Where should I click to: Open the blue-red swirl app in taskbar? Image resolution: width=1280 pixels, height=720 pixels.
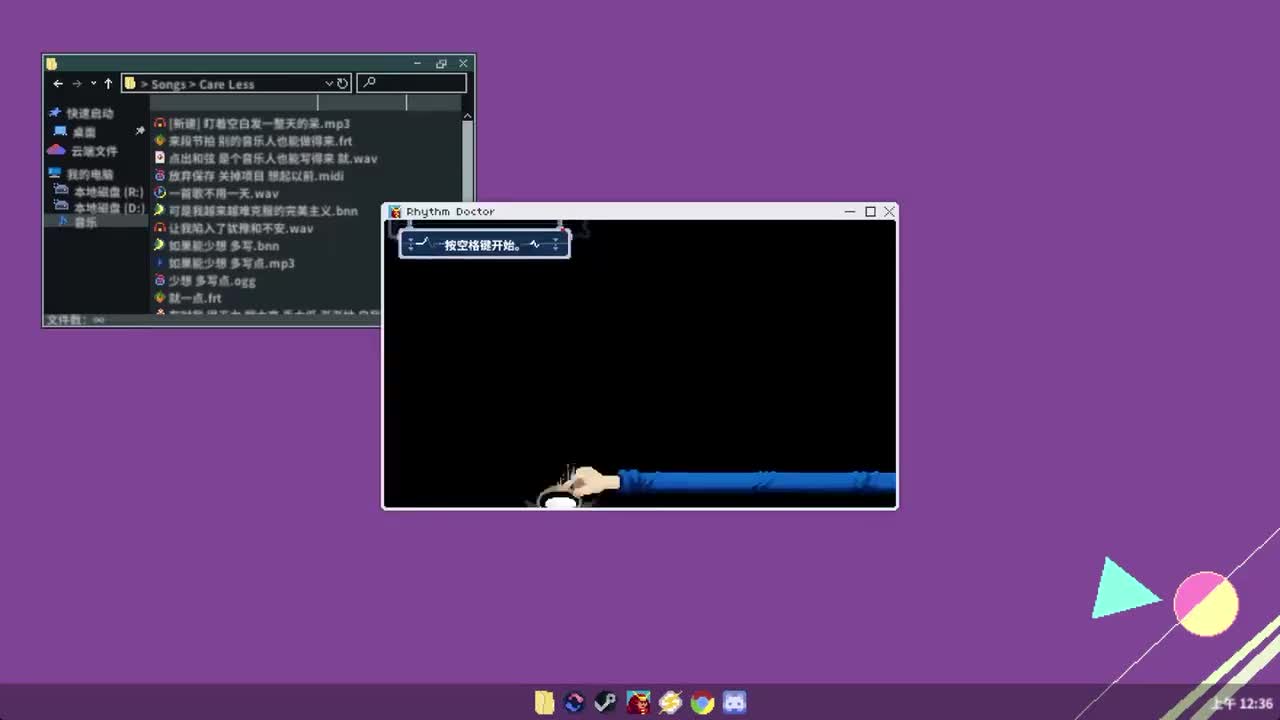click(574, 703)
